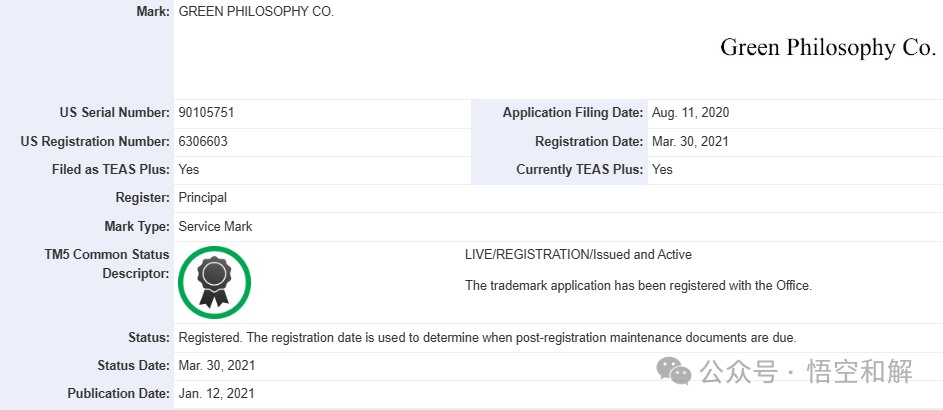Click the US Serial Number field label
This screenshot has width=943, height=410.
point(114,113)
